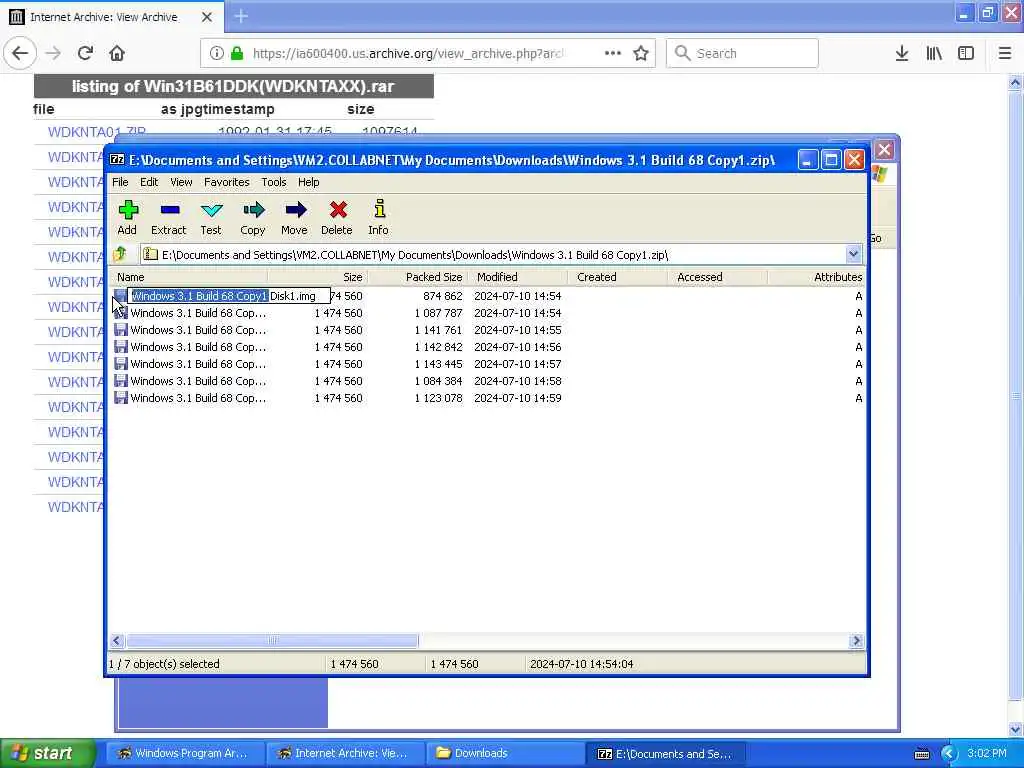Click the 3:02 PM clock

(987, 753)
